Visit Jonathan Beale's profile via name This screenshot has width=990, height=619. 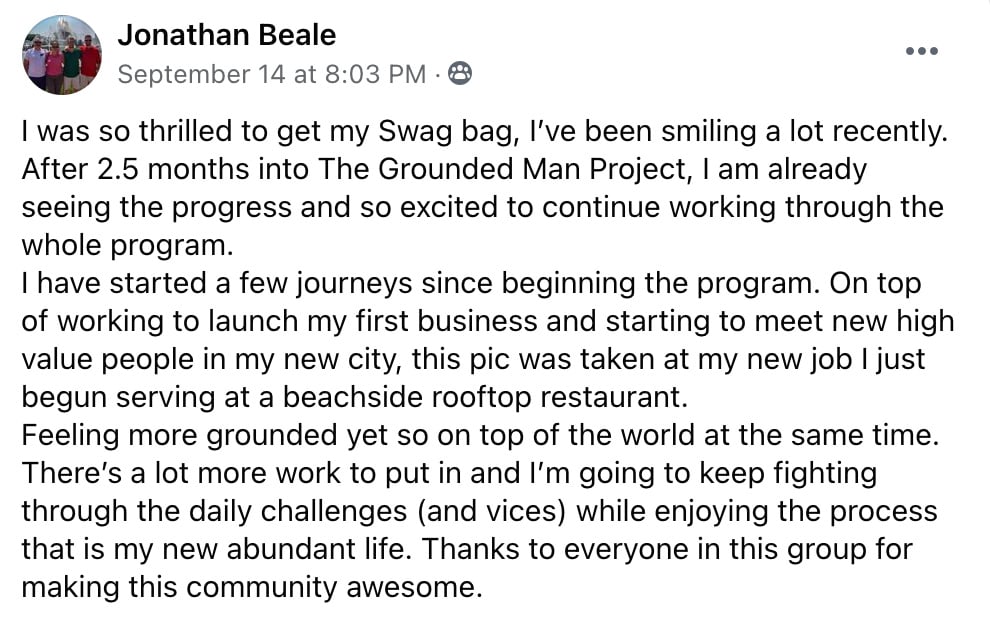pyautogui.click(x=227, y=35)
